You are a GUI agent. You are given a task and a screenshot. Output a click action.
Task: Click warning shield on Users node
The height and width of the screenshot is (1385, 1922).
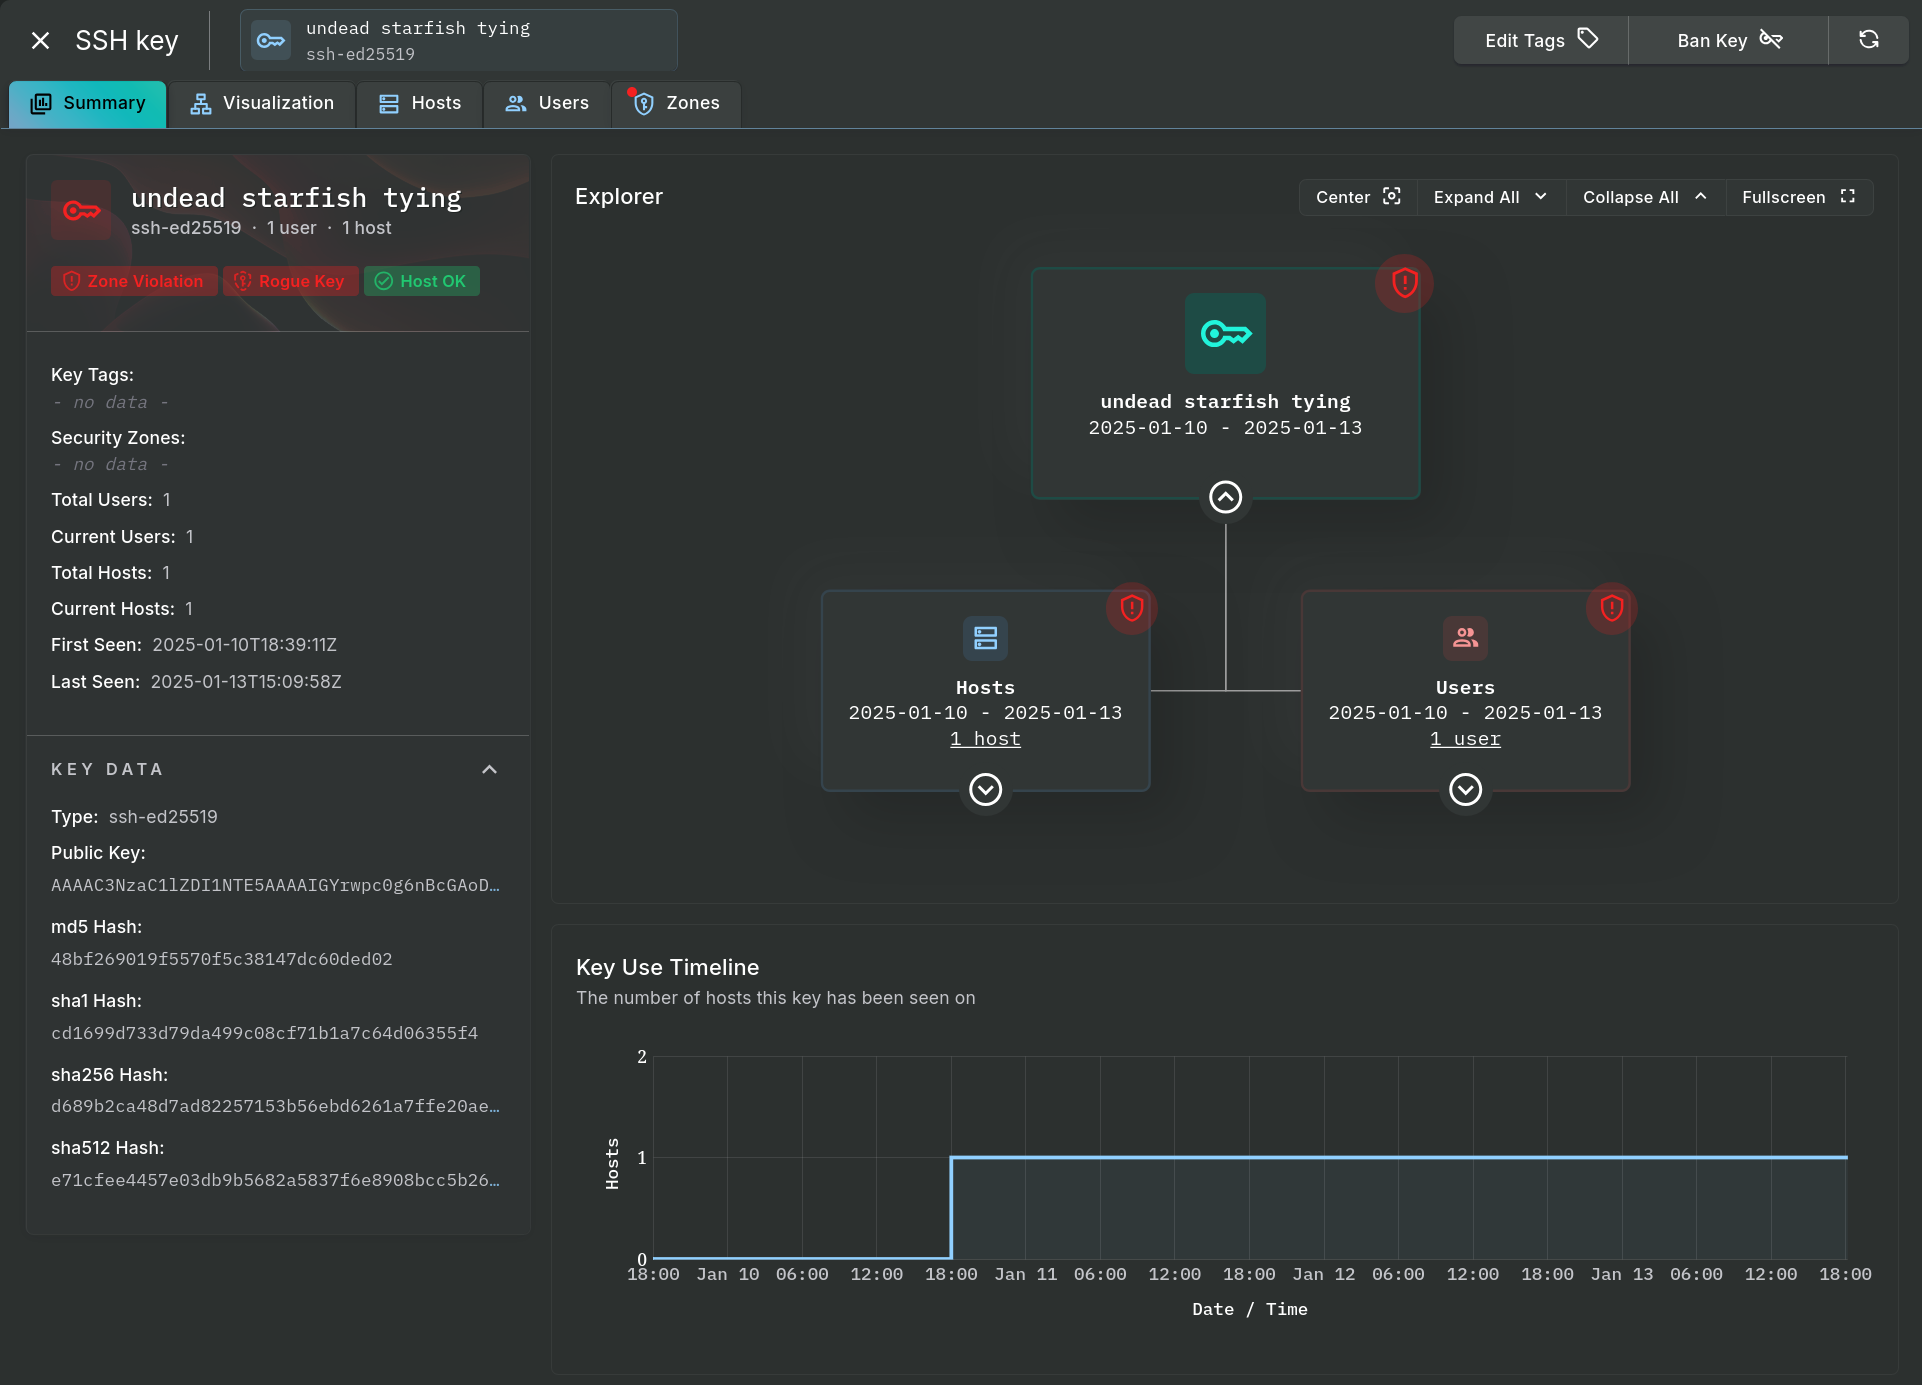[x=1612, y=608]
